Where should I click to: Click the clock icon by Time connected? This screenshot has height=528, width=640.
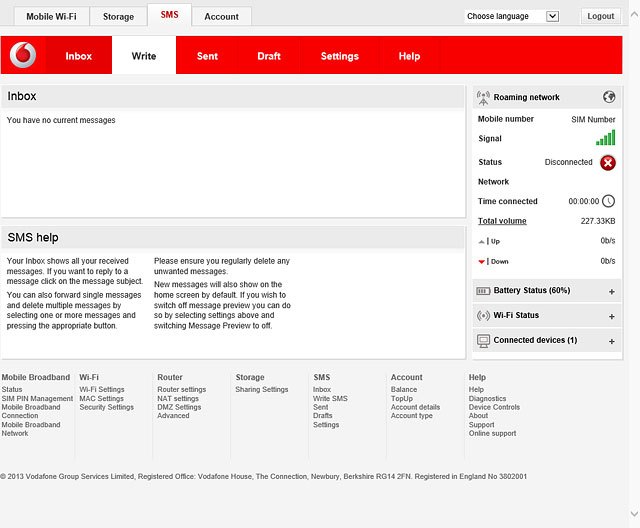608,201
